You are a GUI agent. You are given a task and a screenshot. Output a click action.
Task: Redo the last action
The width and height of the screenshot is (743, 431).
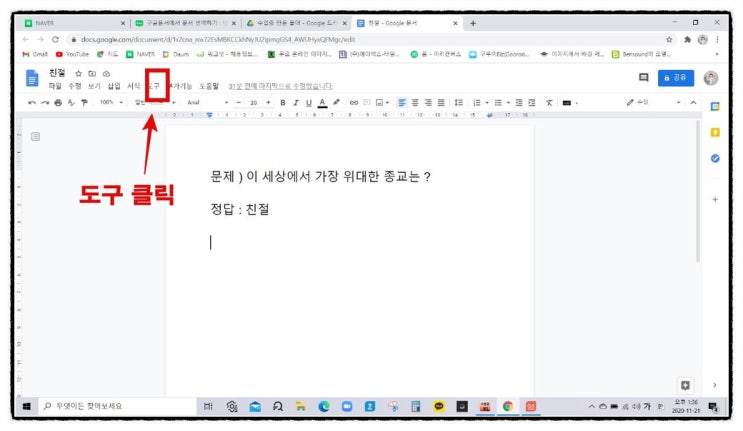[45, 102]
